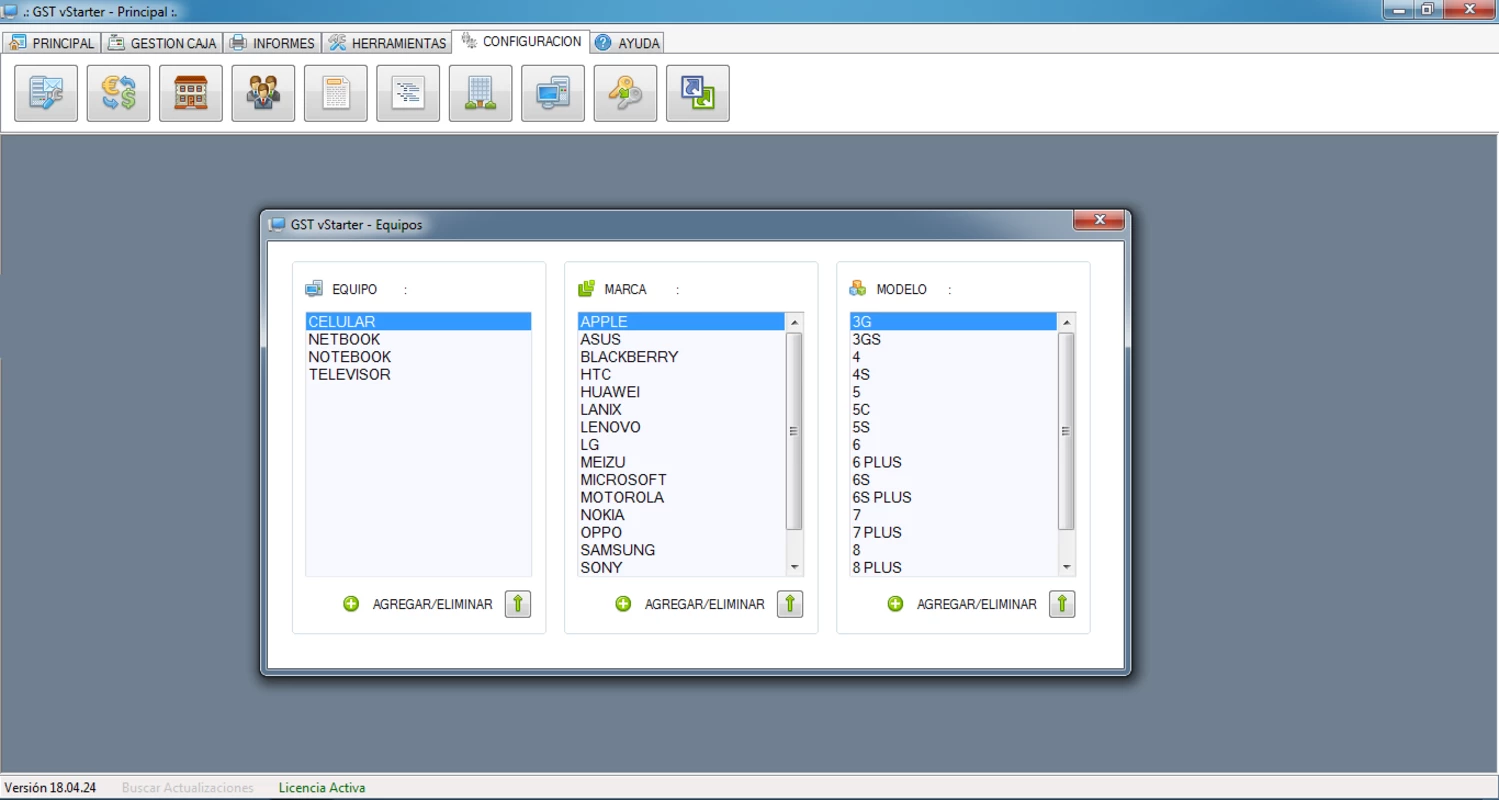
Task: Select HUAWEI in the MARCA list
Action: [x=682, y=392]
